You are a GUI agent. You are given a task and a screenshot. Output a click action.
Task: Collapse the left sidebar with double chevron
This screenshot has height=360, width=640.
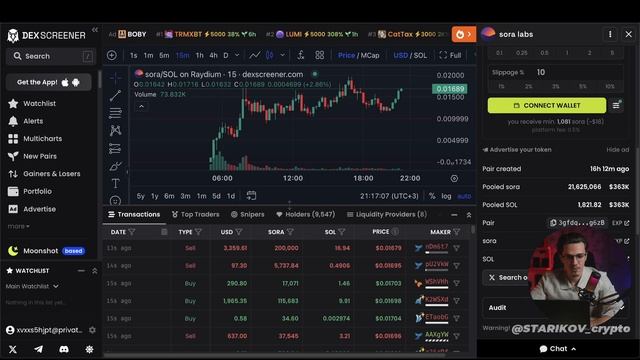pyautogui.click(x=95, y=30)
